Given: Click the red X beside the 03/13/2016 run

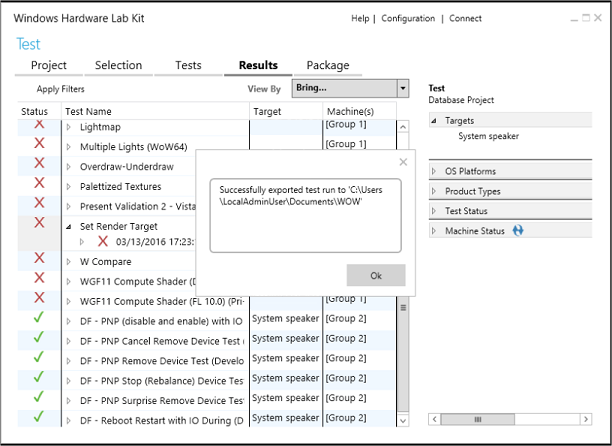Looking at the screenshot, I should click(103, 241).
